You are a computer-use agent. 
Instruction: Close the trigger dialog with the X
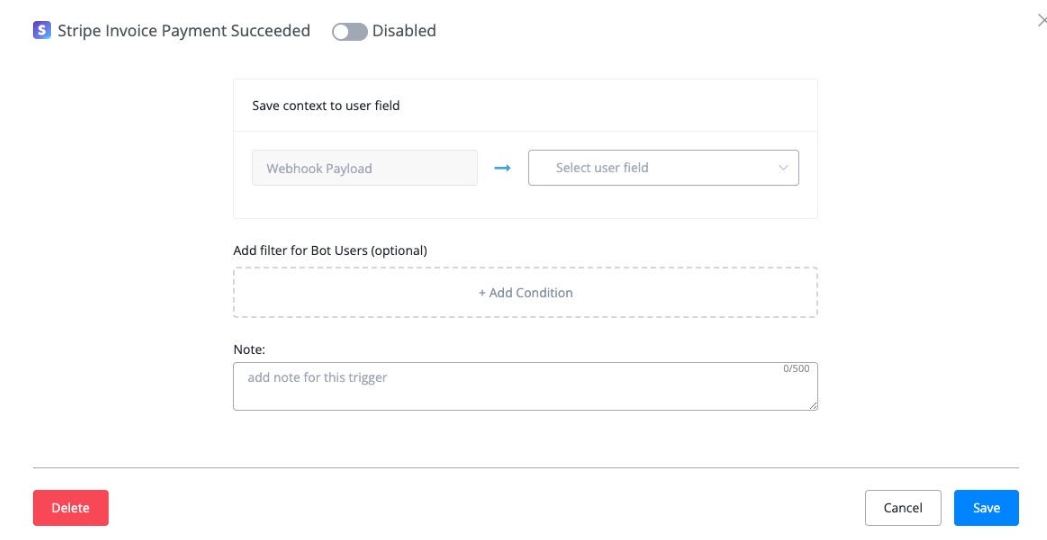point(1042,20)
